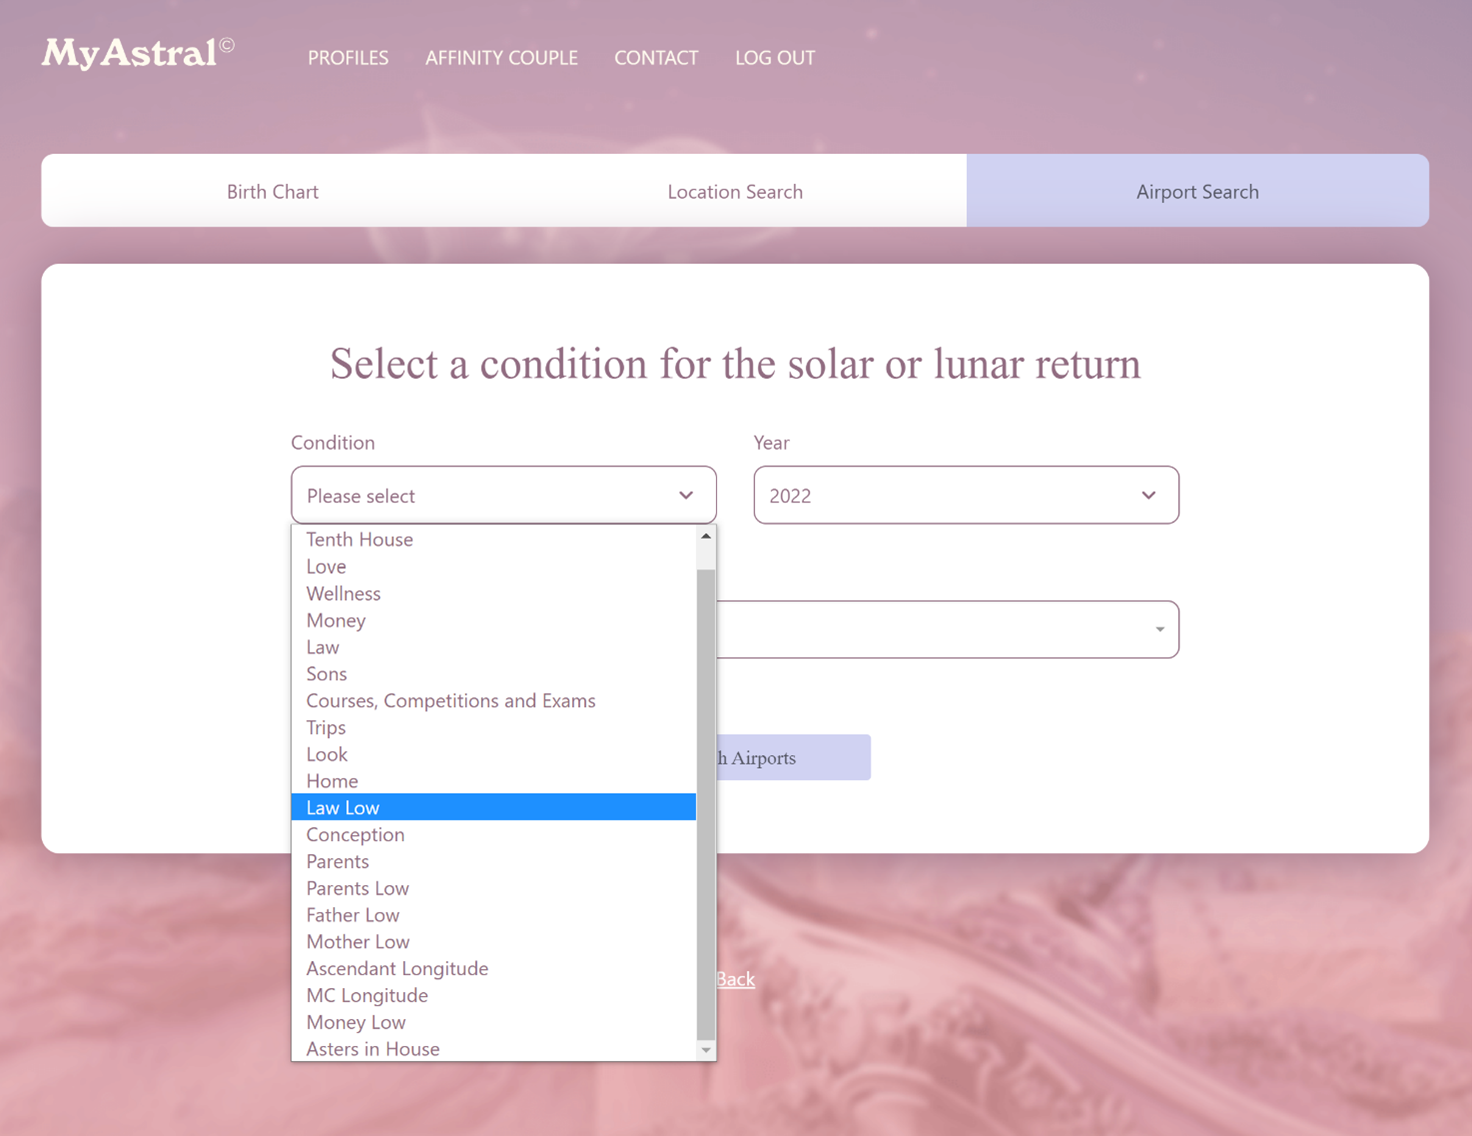Open the CONTACT page
The width and height of the screenshot is (1472, 1136).
656,58
